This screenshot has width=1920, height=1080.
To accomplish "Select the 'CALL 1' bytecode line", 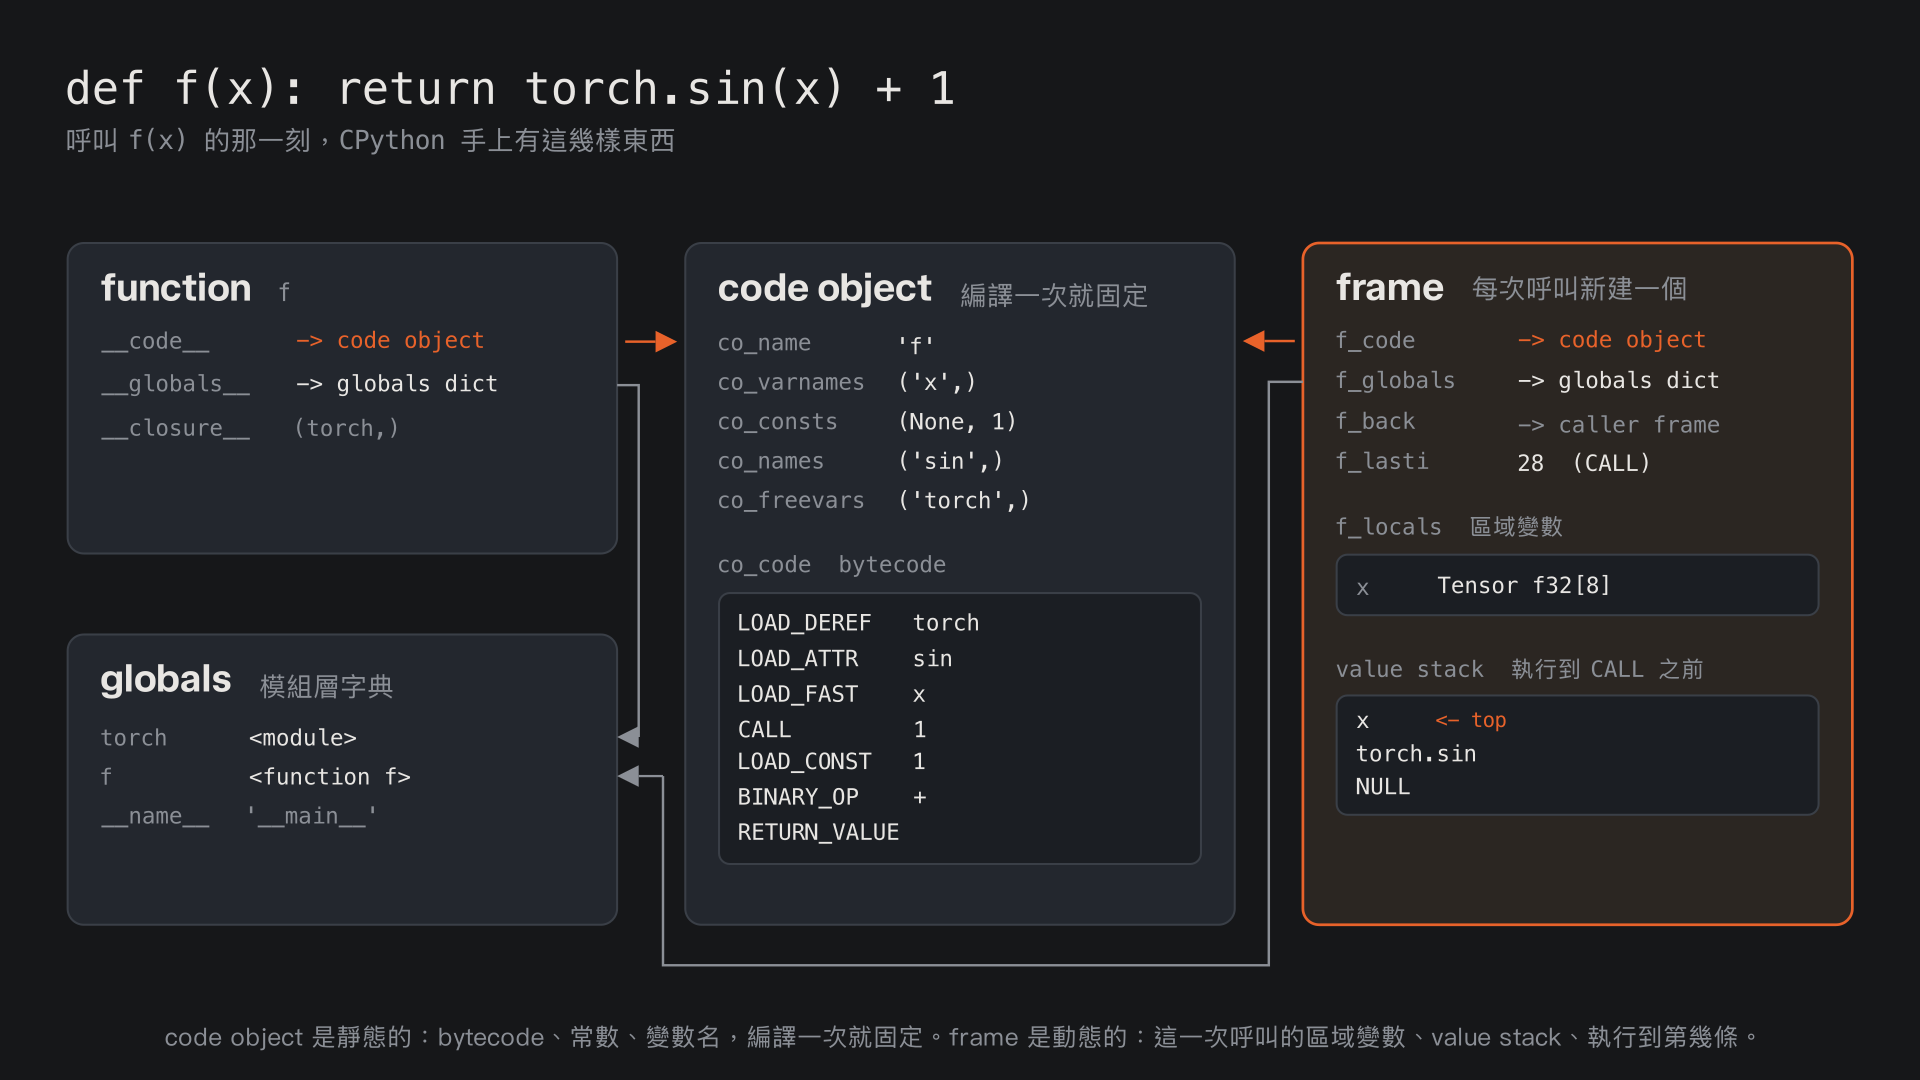I will tap(832, 730).
